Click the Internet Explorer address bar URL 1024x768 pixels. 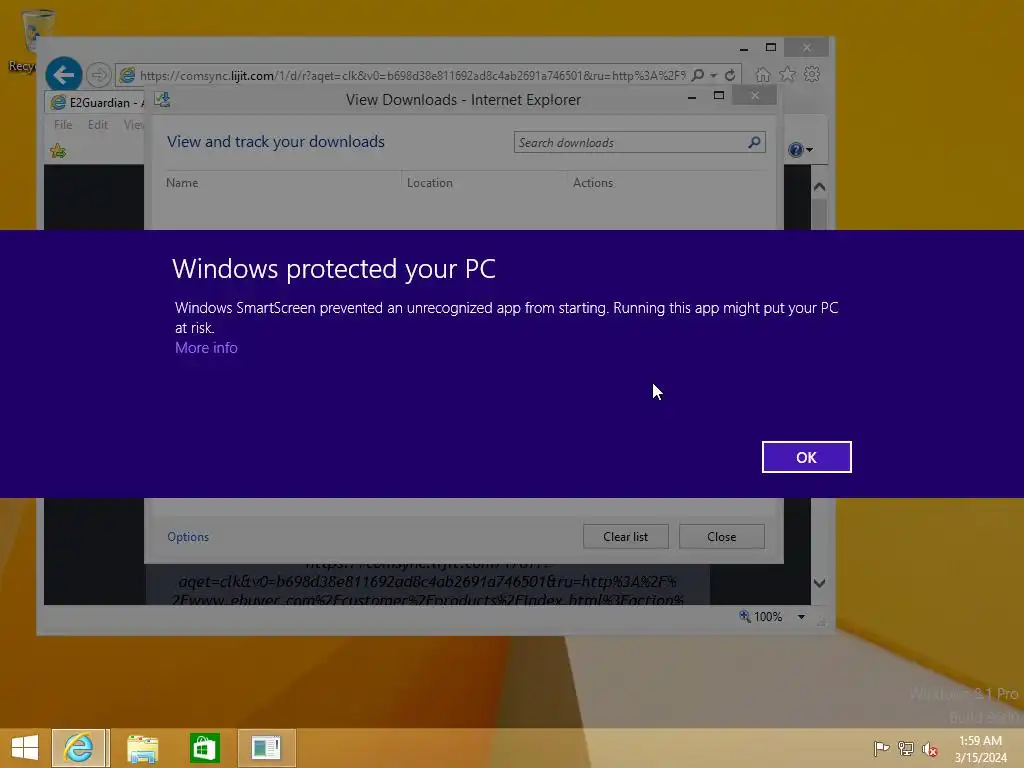click(x=413, y=76)
